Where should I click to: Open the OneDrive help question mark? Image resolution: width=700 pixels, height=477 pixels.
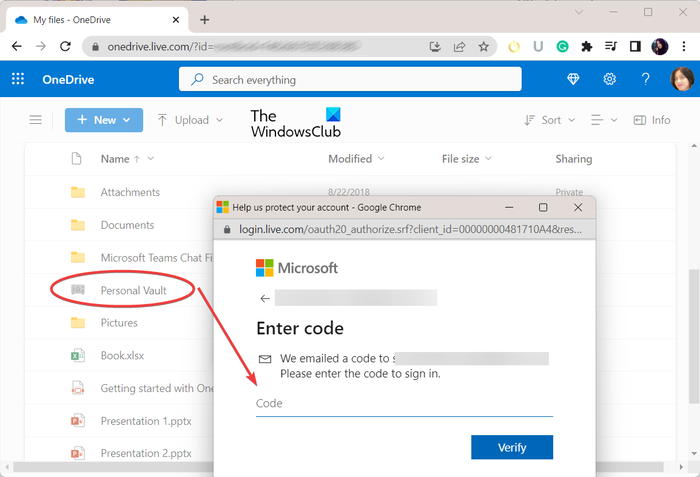pyautogui.click(x=646, y=79)
